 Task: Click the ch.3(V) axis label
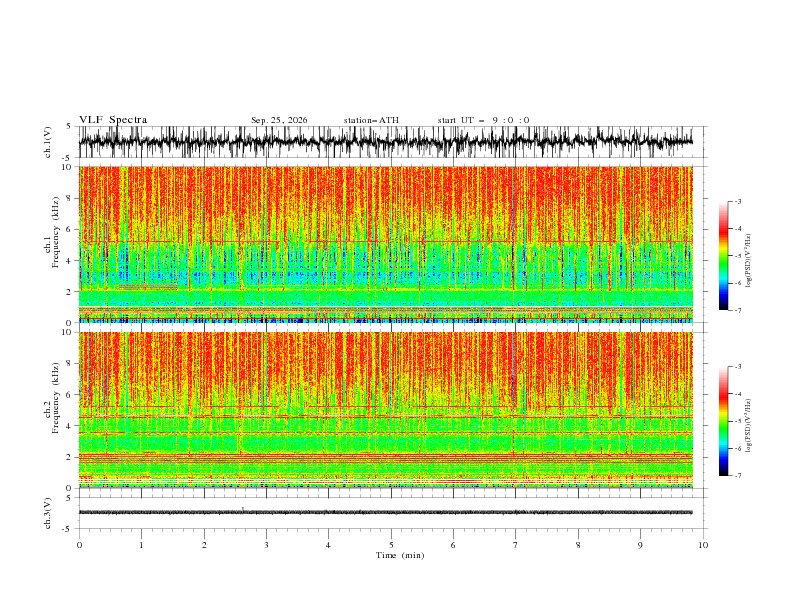pyautogui.click(x=48, y=513)
